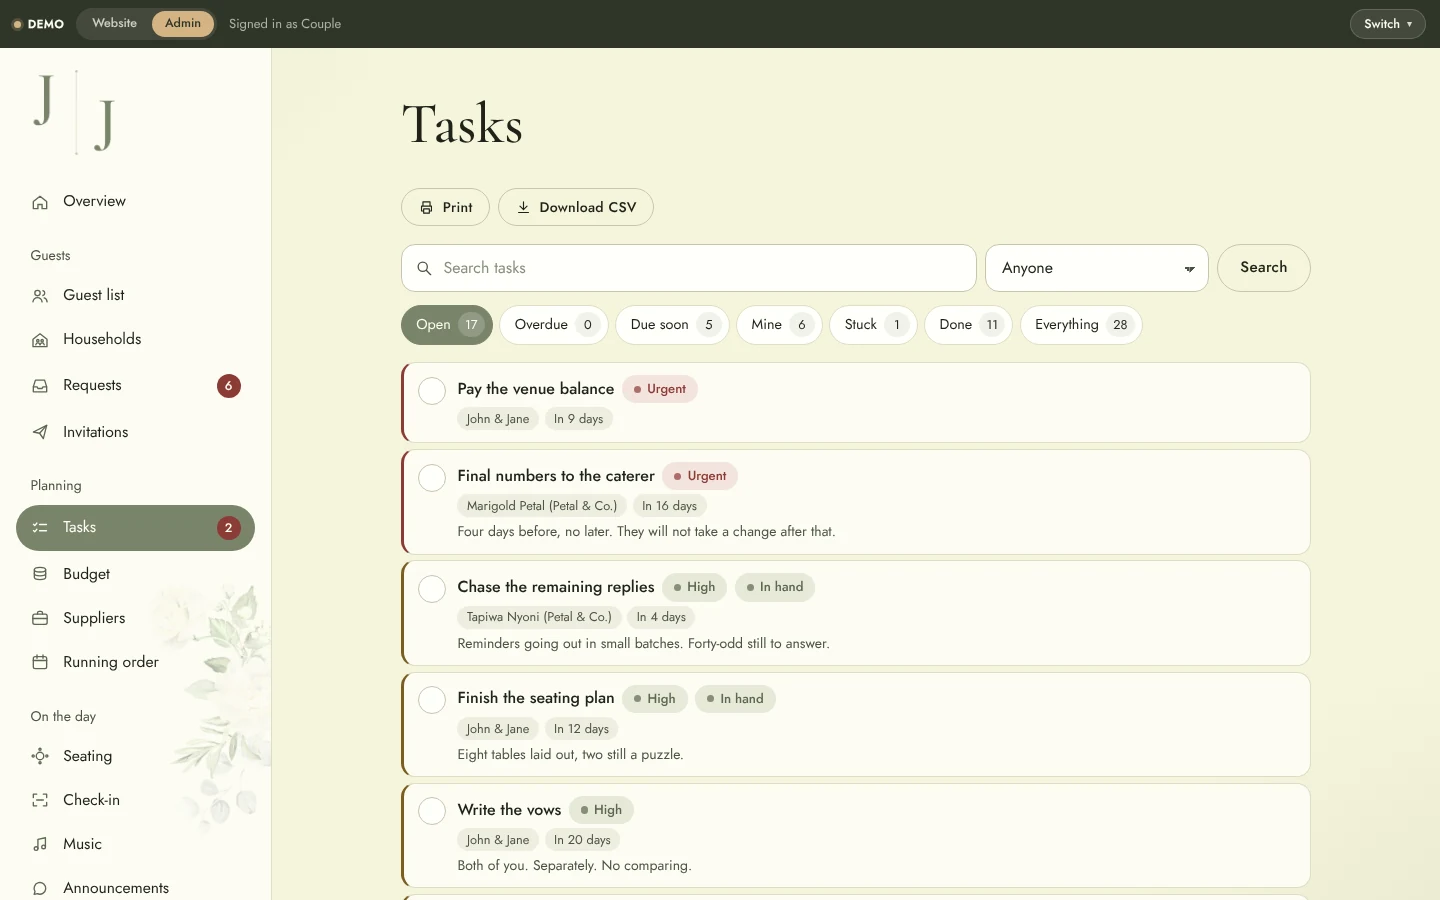The image size is (1440, 900).
Task: Show the Overdue tasks filter
Action: tap(554, 325)
